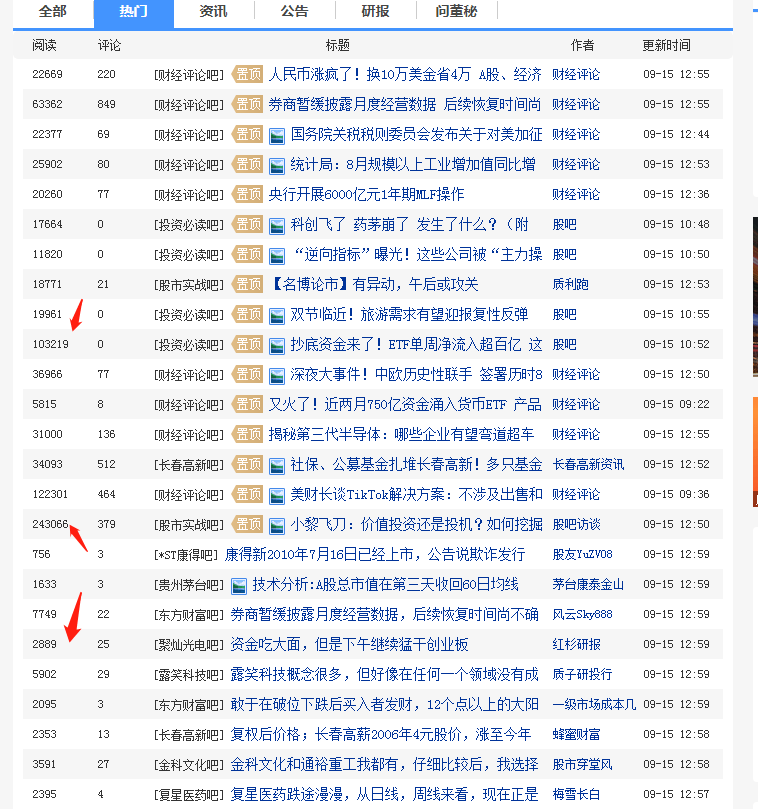Open post 复星医药跌途漫漫
This screenshot has height=809, width=758.
384,794
